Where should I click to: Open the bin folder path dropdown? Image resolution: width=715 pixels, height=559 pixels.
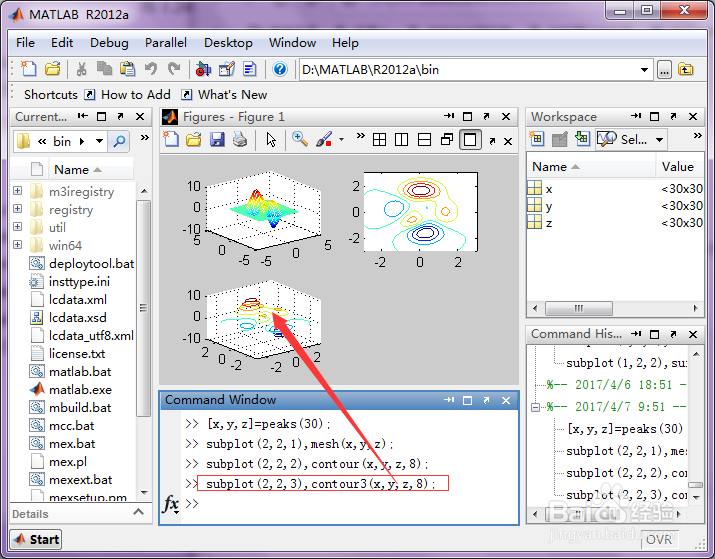[99, 141]
